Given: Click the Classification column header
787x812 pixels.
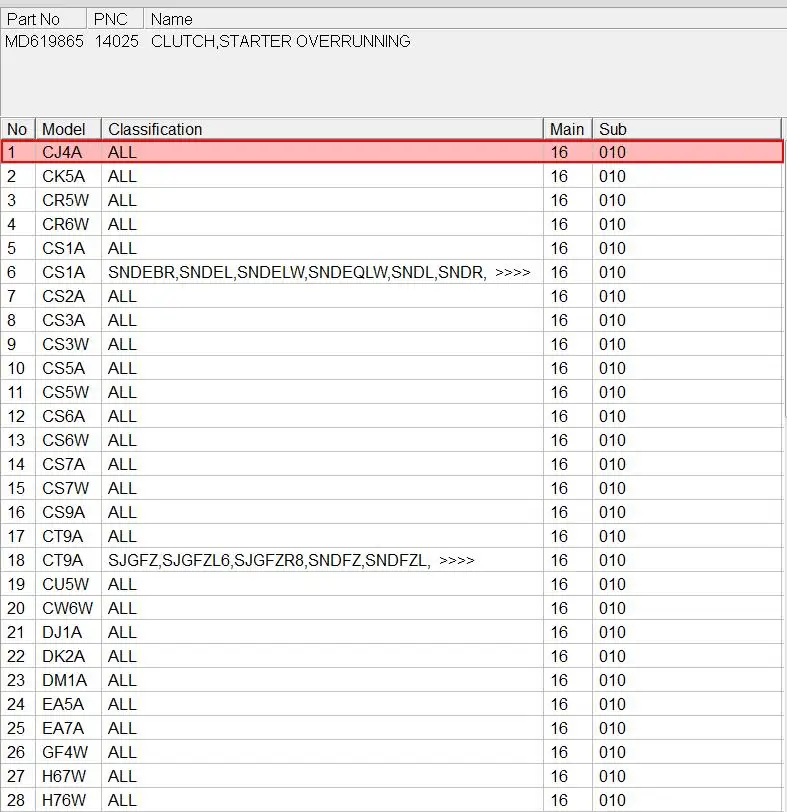Looking at the screenshot, I should (322, 129).
